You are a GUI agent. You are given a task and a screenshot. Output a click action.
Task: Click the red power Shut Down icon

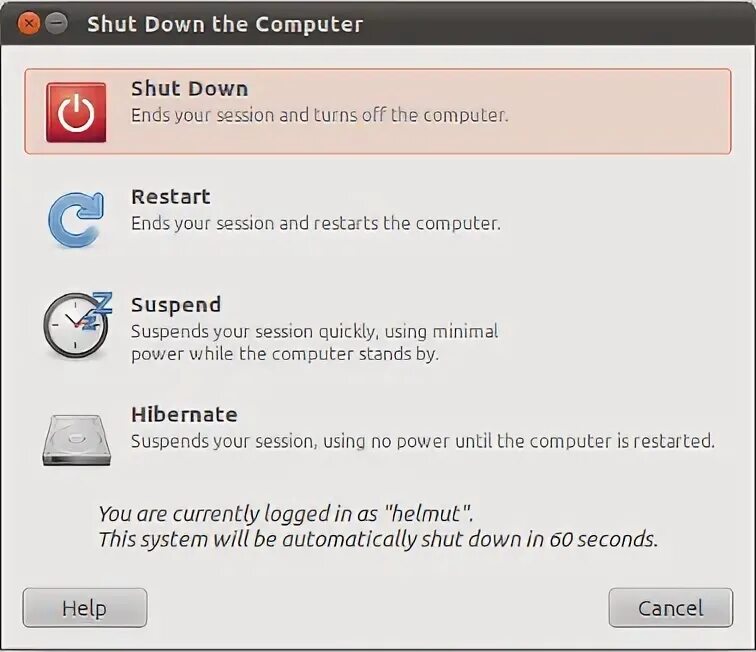pyautogui.click(x=76, y=112)
